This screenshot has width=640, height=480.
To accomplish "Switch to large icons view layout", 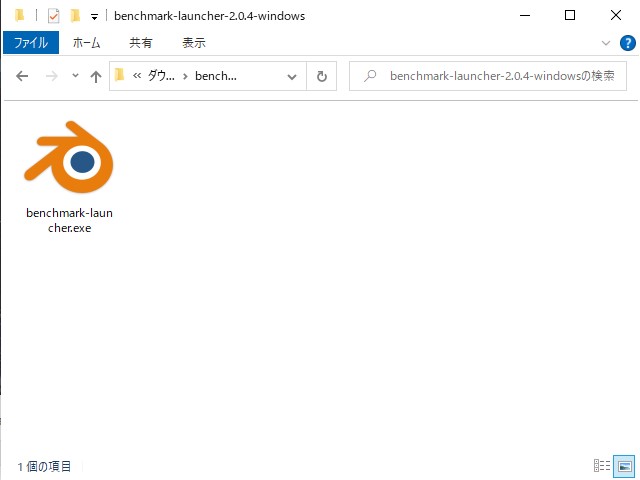I will 624,466.
